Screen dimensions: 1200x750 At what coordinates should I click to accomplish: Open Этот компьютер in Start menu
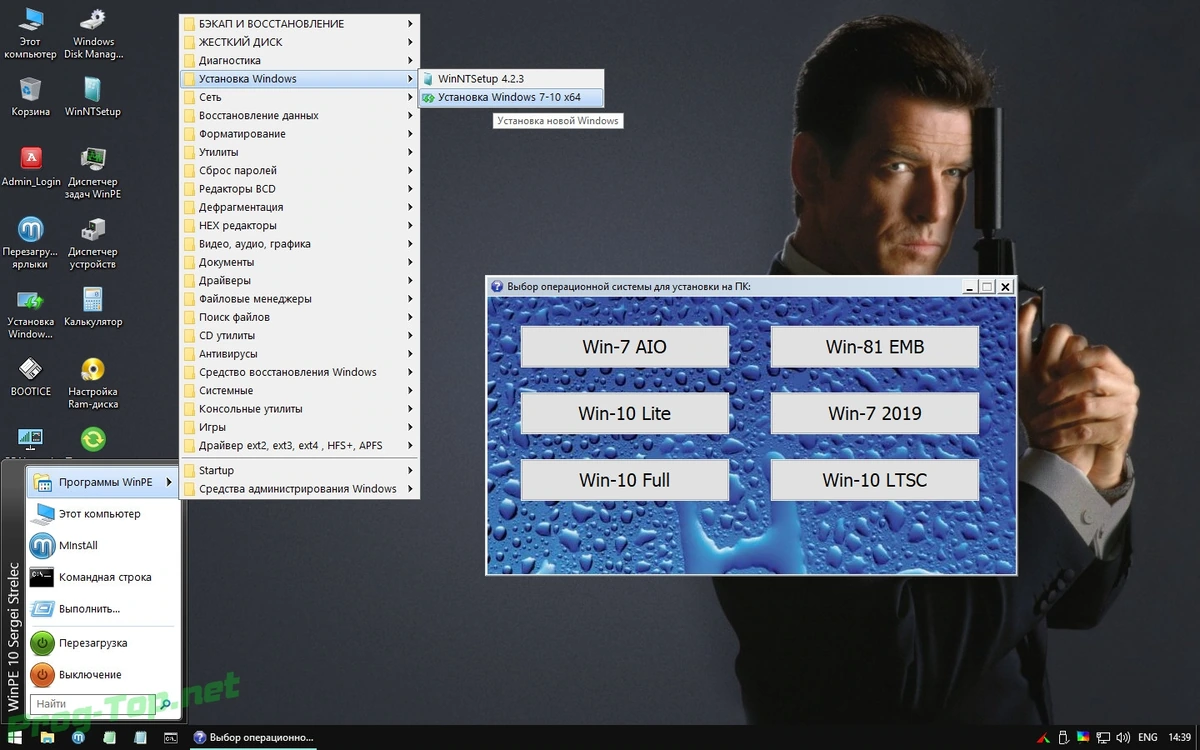click(102, 514)
